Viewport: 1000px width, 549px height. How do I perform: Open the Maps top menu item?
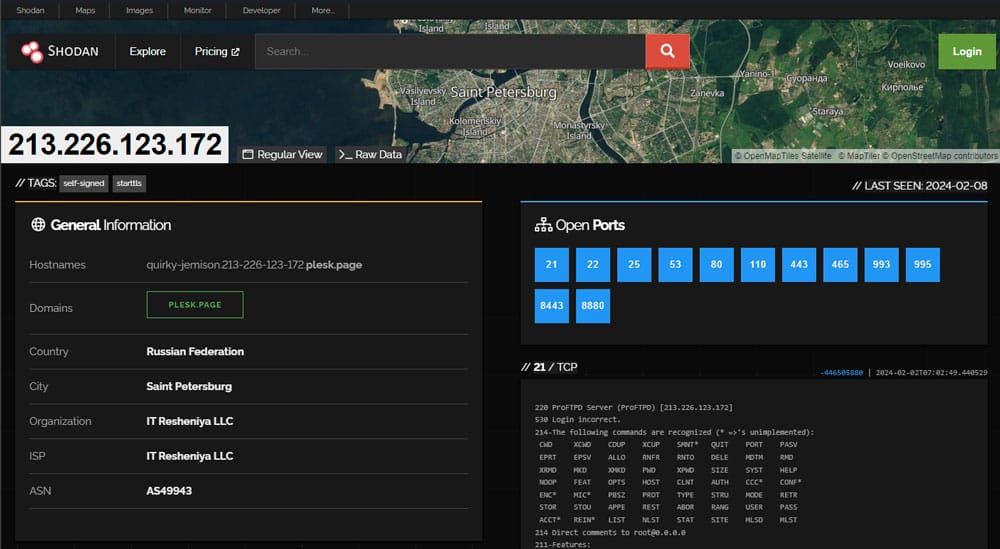(x=85, y=10)
